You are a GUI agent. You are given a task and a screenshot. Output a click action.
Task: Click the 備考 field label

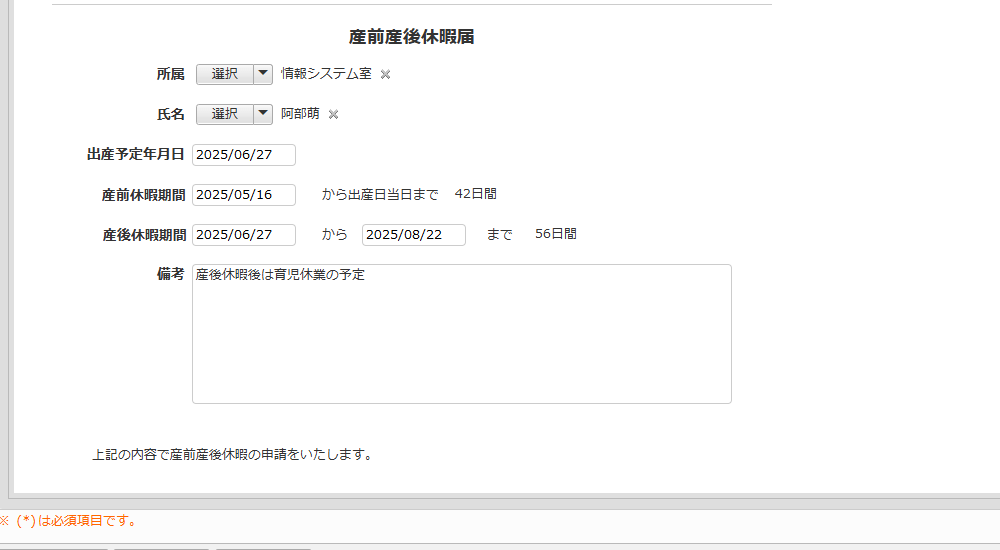pos(171,274)
